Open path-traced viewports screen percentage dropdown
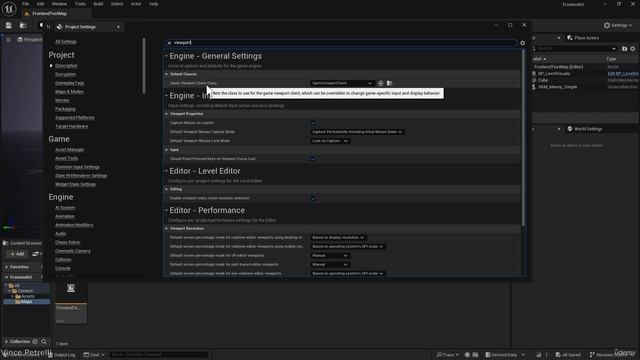 coord(330,264)
